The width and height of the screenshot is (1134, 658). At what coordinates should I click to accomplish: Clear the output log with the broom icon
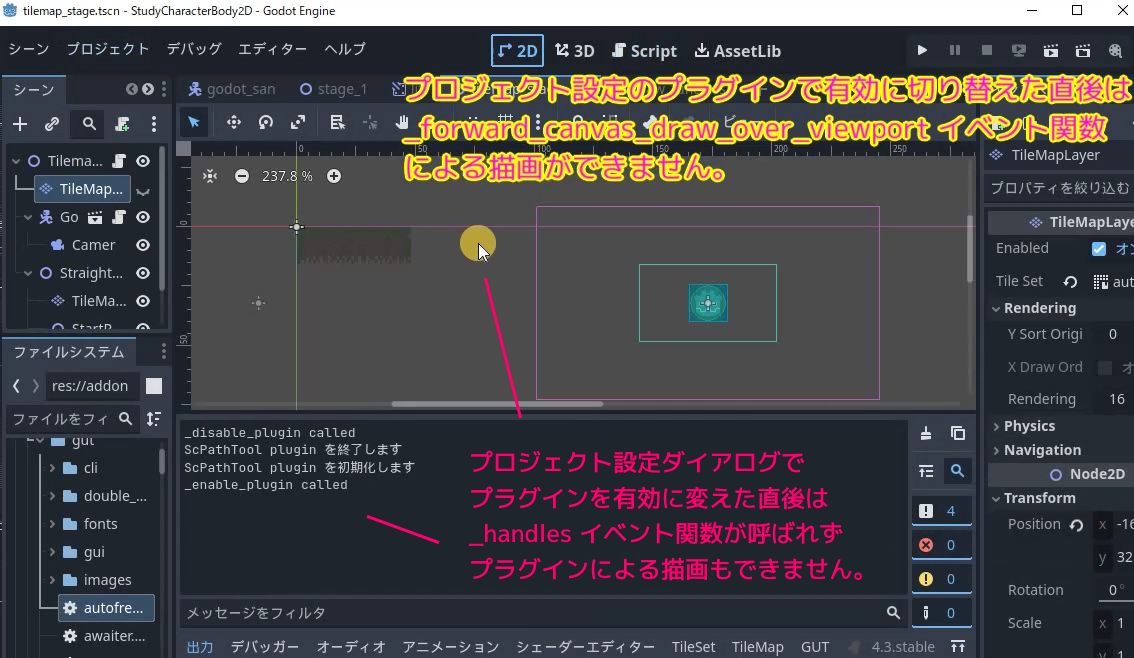point(926,434)
